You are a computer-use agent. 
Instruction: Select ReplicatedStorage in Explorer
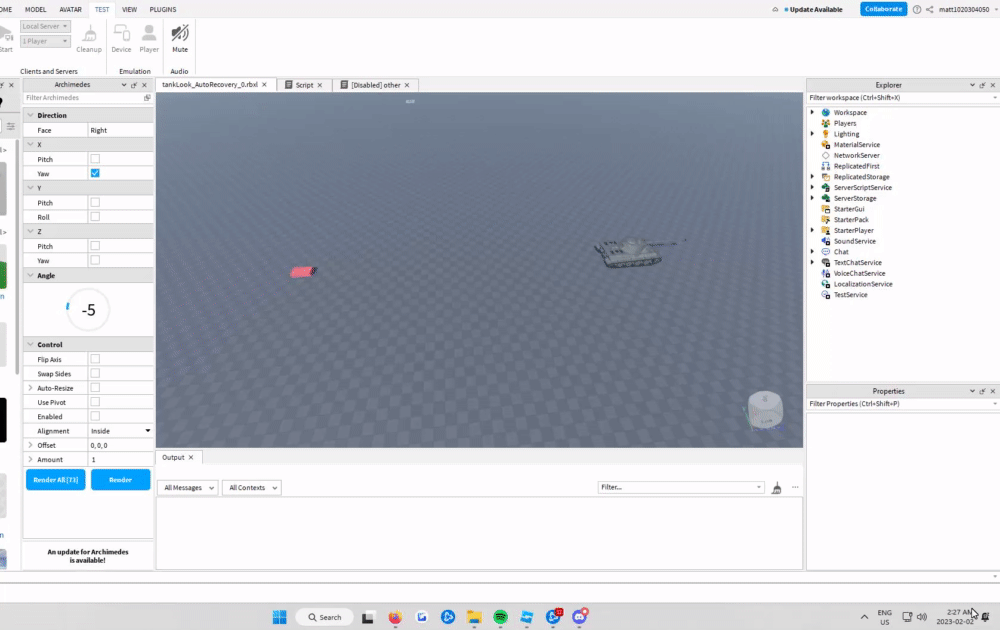(861, 177)
